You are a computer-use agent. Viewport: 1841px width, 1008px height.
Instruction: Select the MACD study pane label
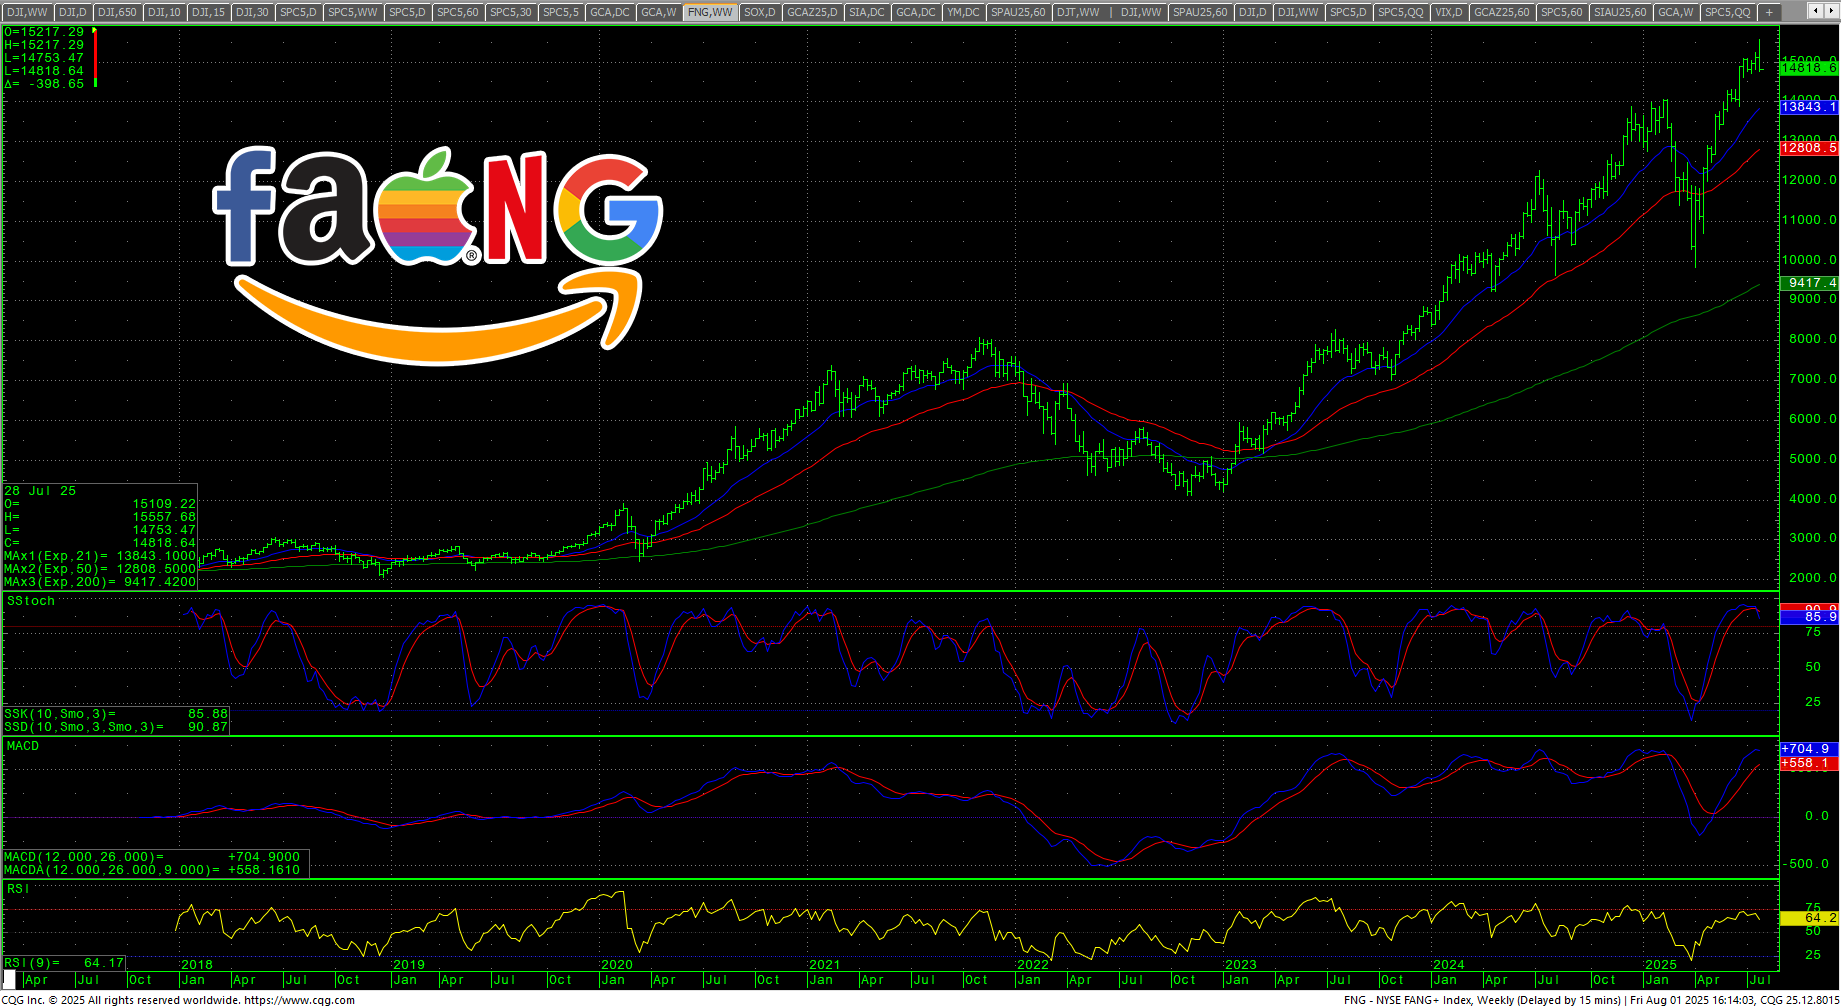(23, 746)
